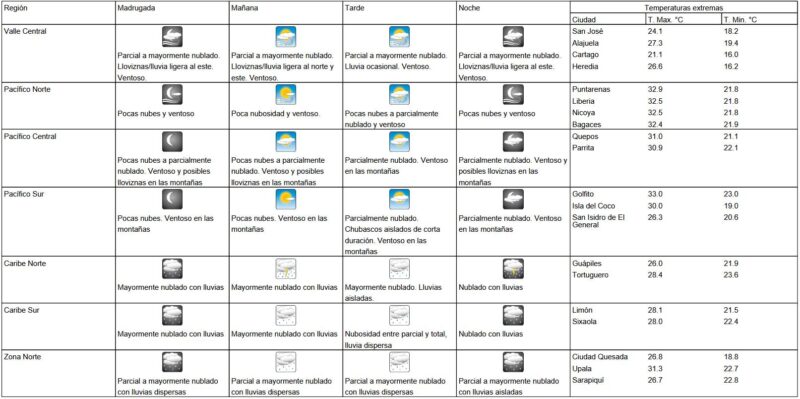The image size is (800, 399).
Task: Select the Pacífico Sur region label
Action: pyautogui.click(x=23, y=194)
